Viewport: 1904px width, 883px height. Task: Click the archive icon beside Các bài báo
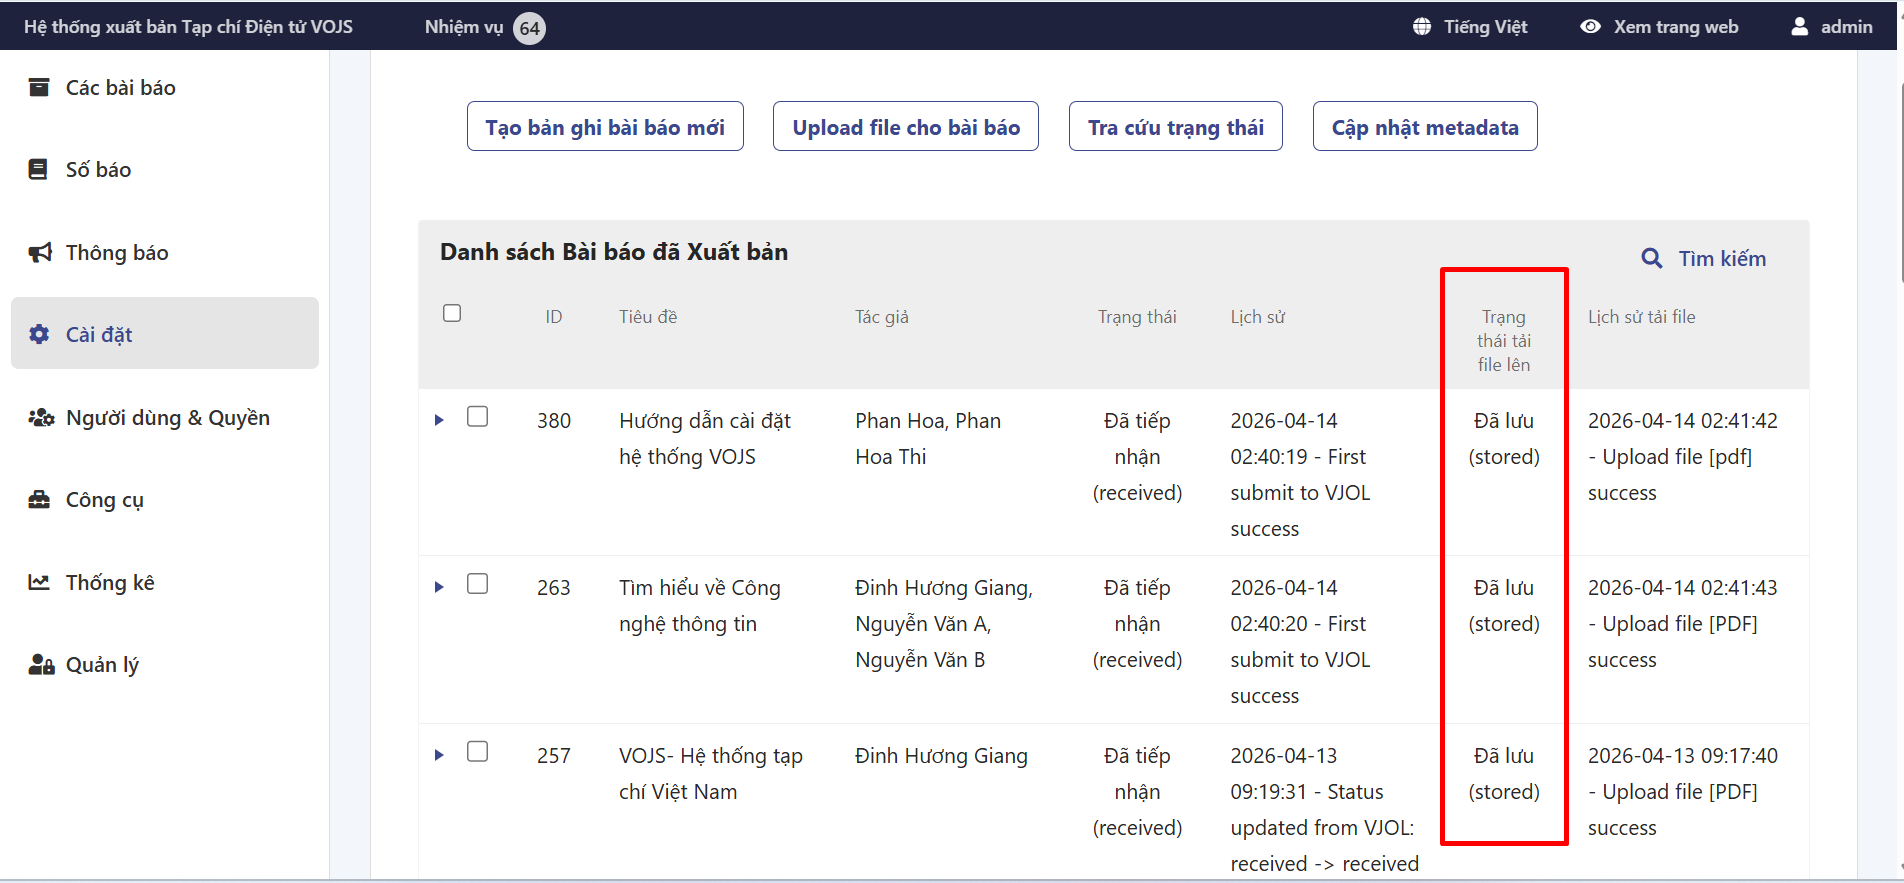coord(39,87)
